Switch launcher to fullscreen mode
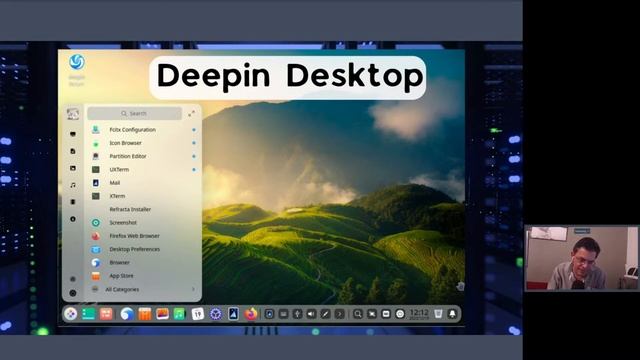Viewport: 640px width, 360px height. pos(191,113)
